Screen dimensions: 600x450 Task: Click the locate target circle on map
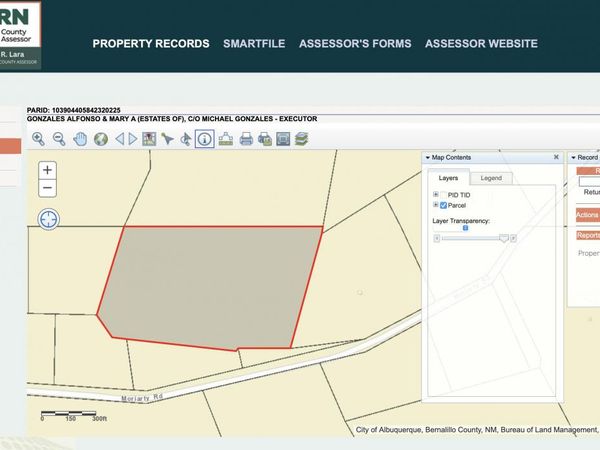point(48,219)
